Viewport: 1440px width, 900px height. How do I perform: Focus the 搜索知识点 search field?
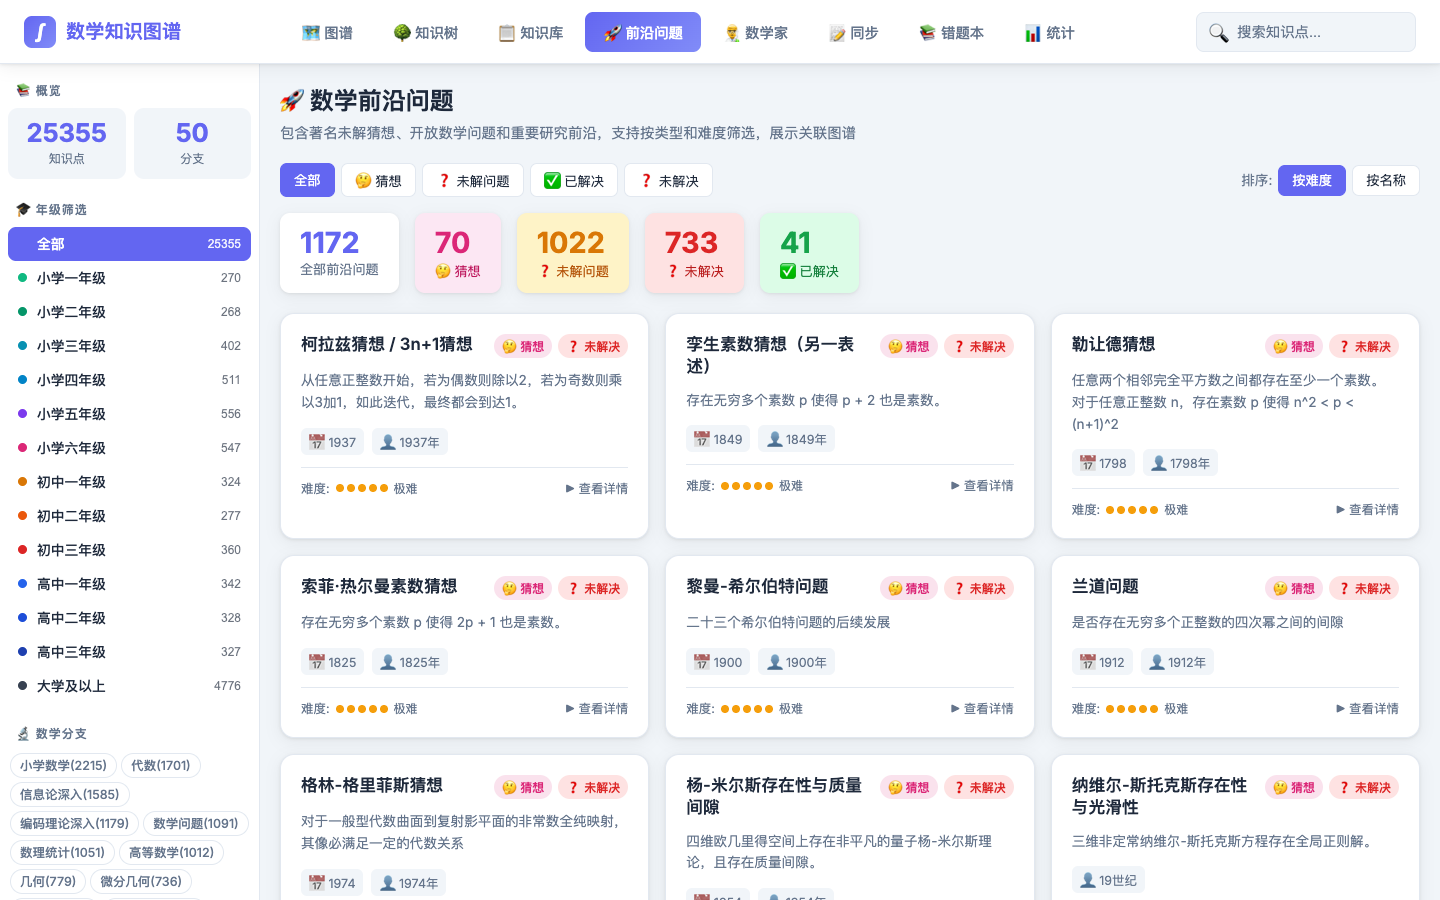coord(1306,32)
